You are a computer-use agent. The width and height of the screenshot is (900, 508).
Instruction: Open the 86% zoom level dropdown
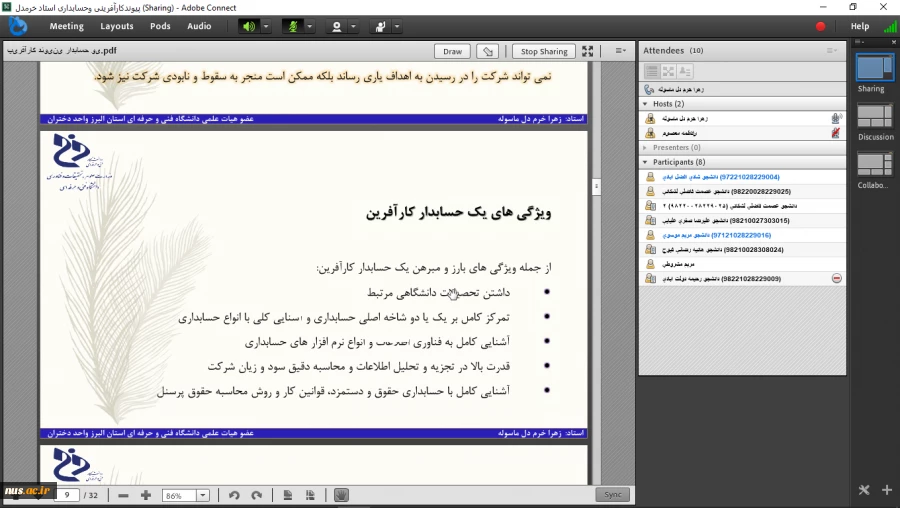203,495
